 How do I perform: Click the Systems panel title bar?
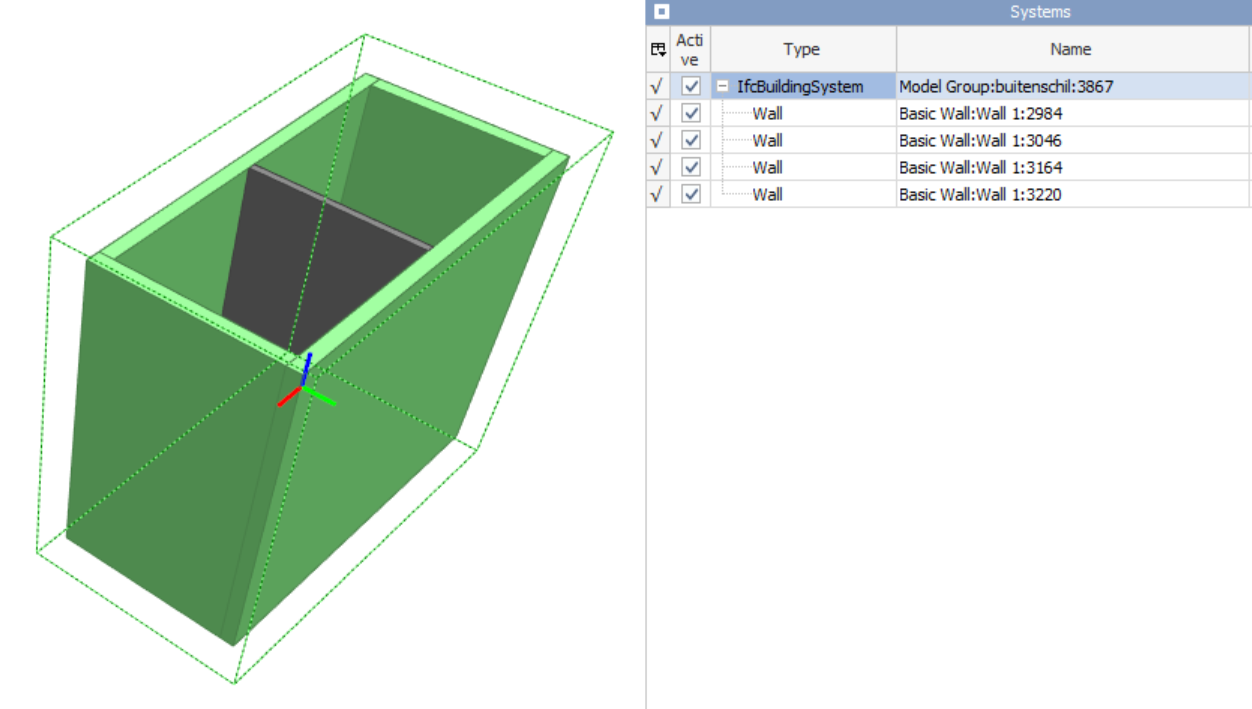click(x=949, y=12)
